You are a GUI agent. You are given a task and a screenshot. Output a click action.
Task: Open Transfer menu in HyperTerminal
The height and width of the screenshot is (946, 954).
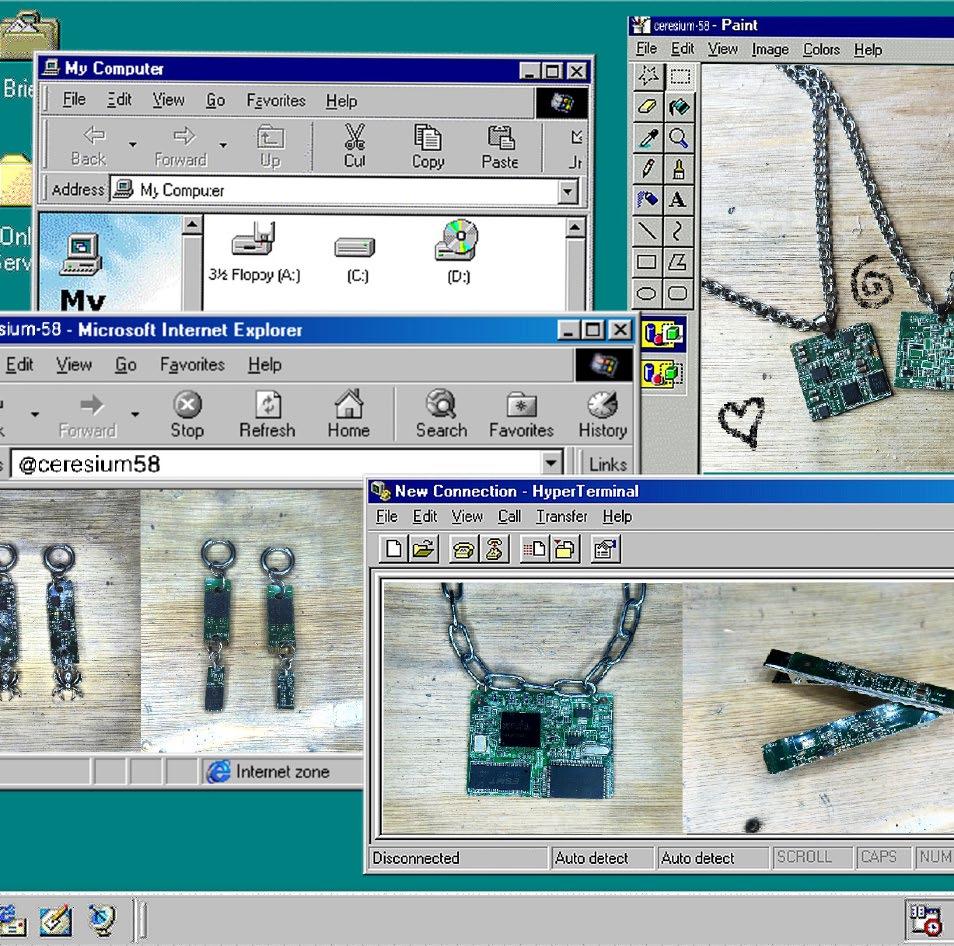pos(561,516)
